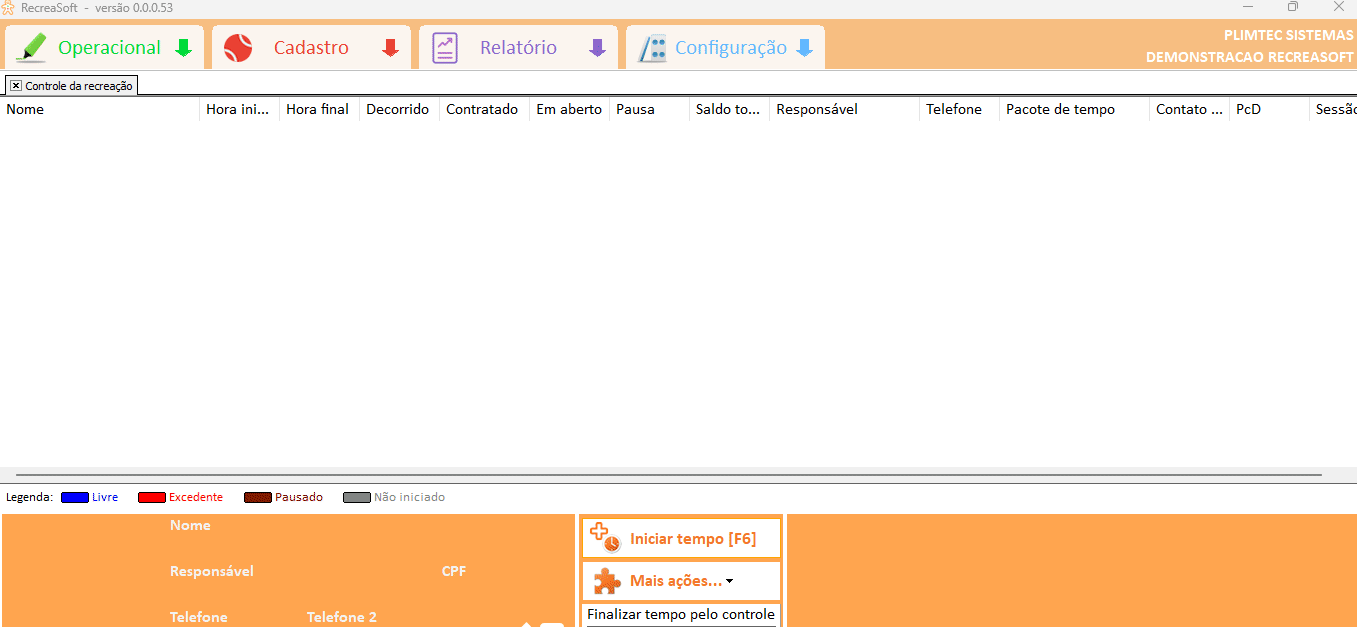
Task: Click the purple chart Relatório icon
Action: [445, 48]
